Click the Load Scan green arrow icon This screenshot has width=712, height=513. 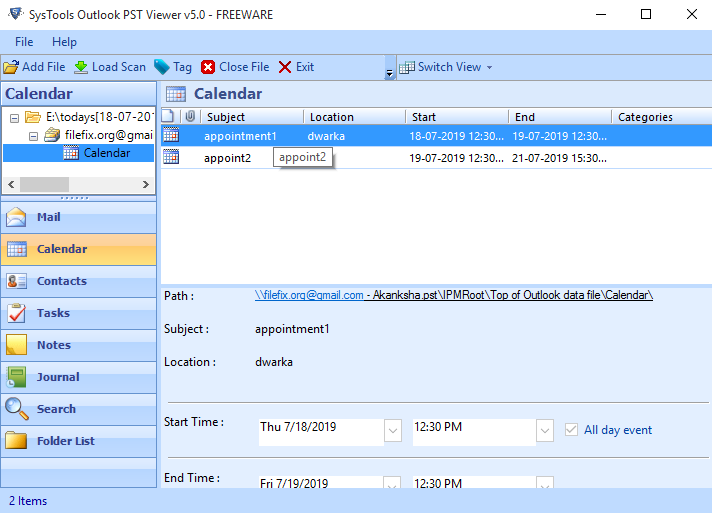(x=81, y=67)
